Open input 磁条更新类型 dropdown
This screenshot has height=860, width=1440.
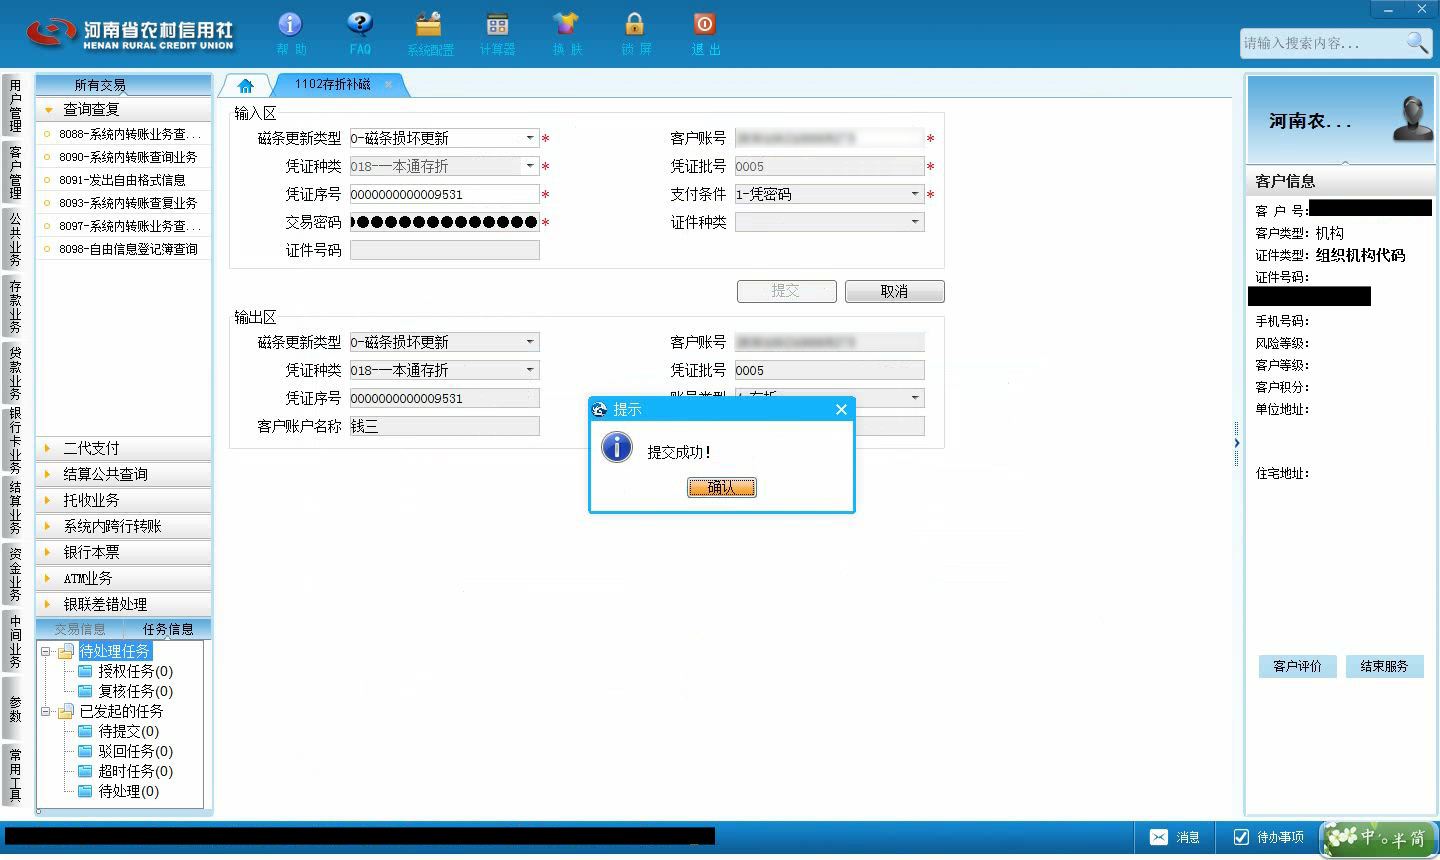pyautogui.click(x=530, y=138)
